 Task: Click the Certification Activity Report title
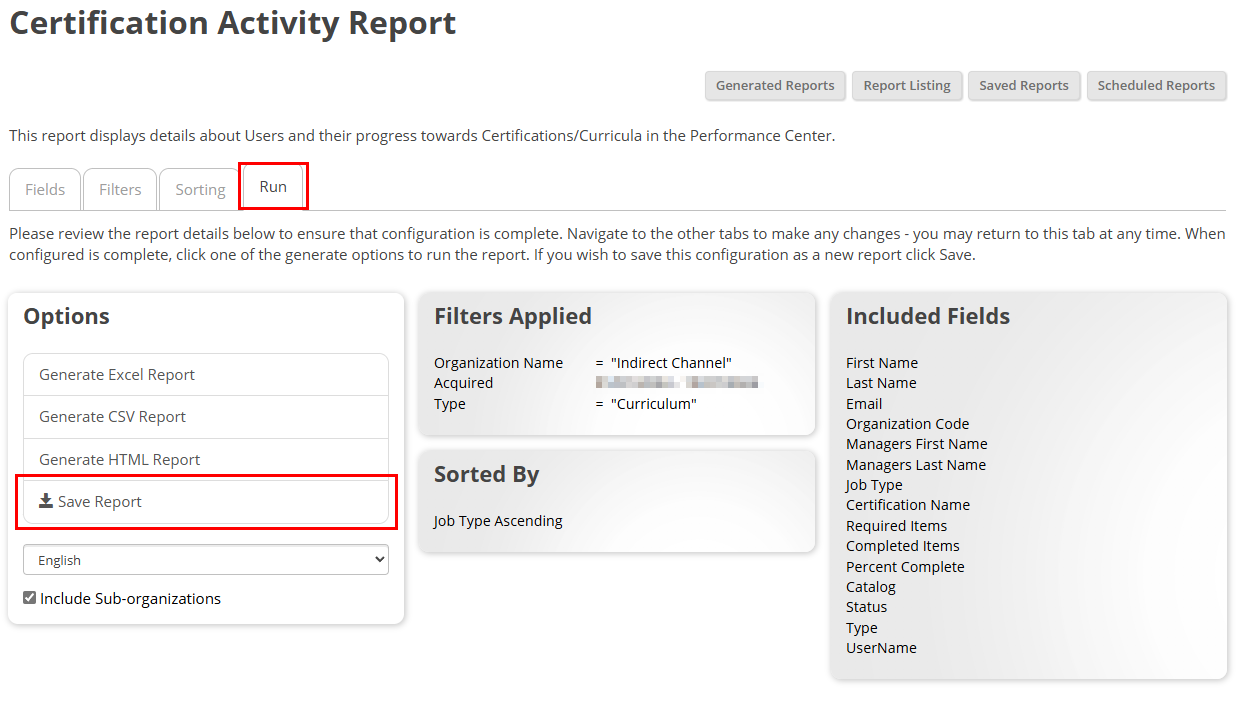(x=231, y=23)
